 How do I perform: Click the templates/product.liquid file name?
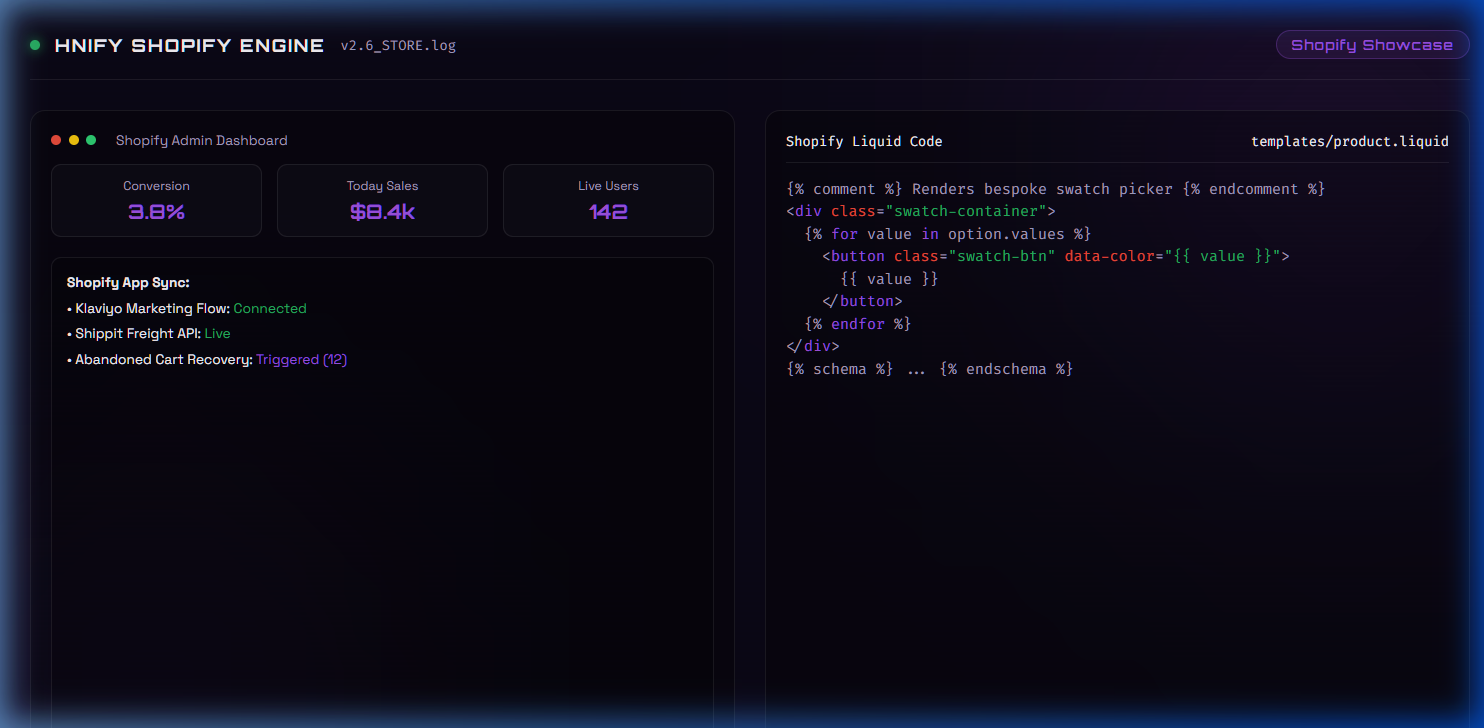coord(1349,142)
